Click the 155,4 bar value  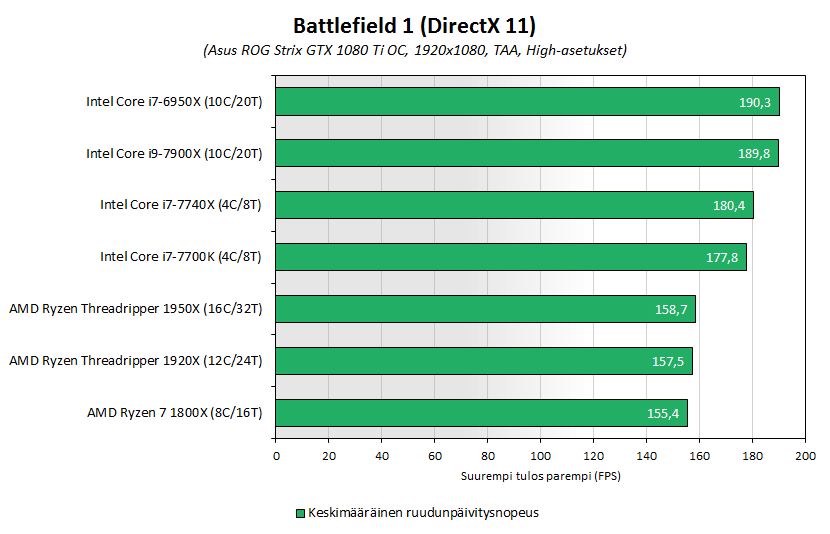pos(663,413)
